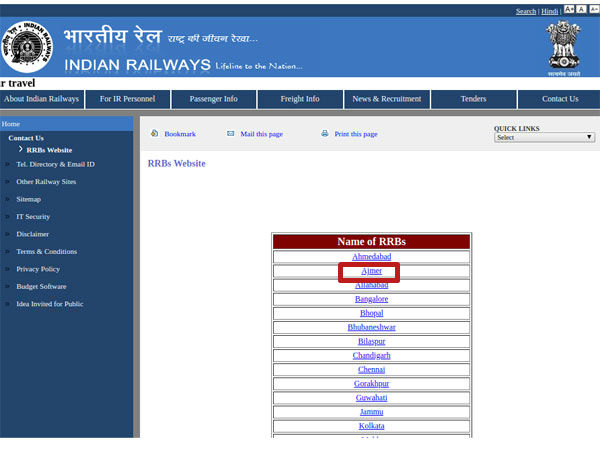Open the Jammu RRB link
This screenshot has width=600, height=450.
(372, 412)
